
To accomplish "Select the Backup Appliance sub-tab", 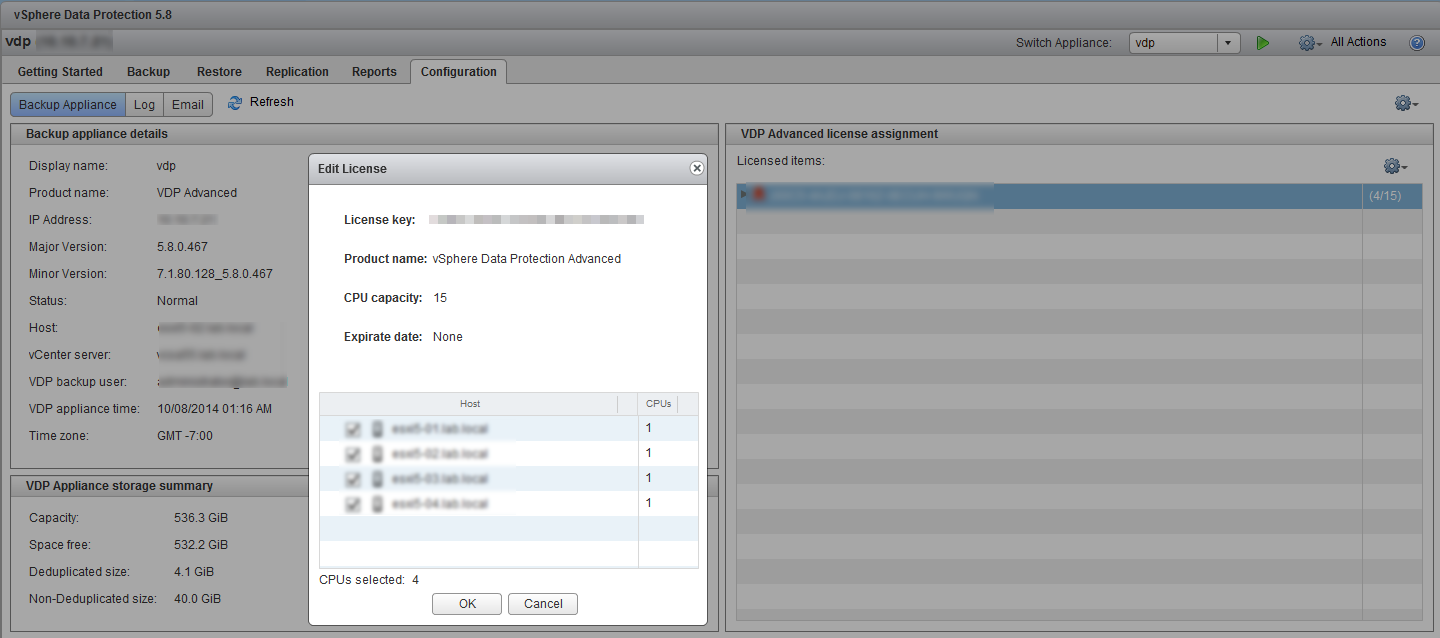I will (x=68, y=105).
